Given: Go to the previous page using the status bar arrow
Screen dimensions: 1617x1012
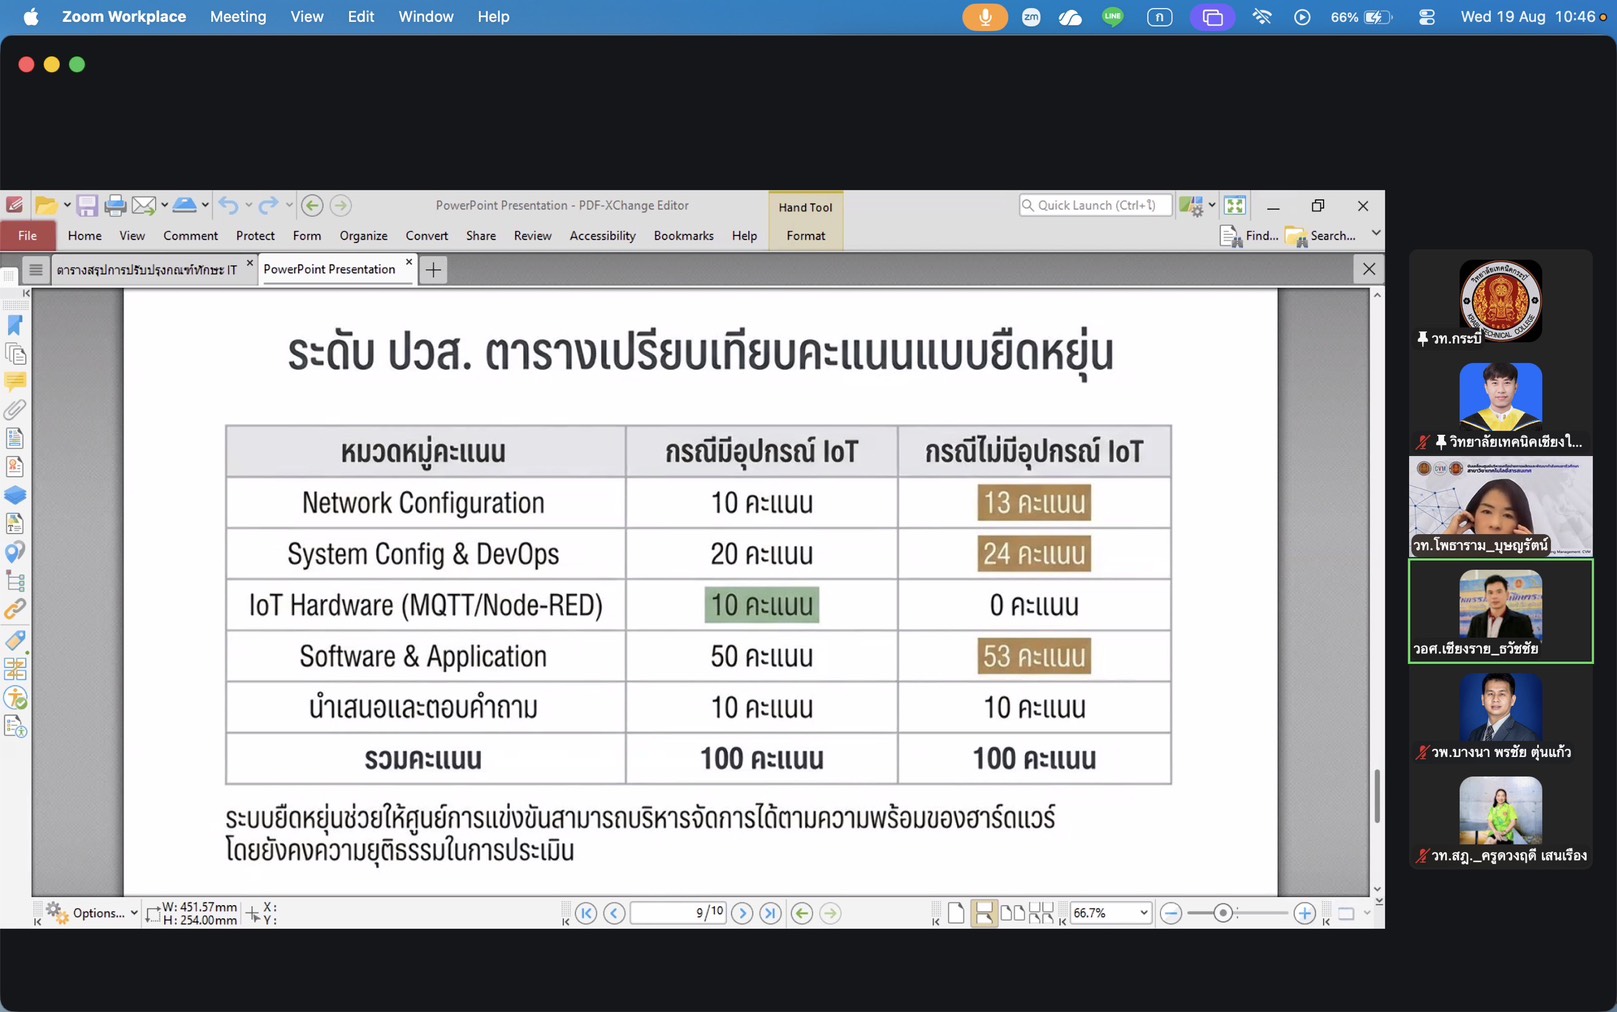Looking at the screenshot, I should pos(614,913).
